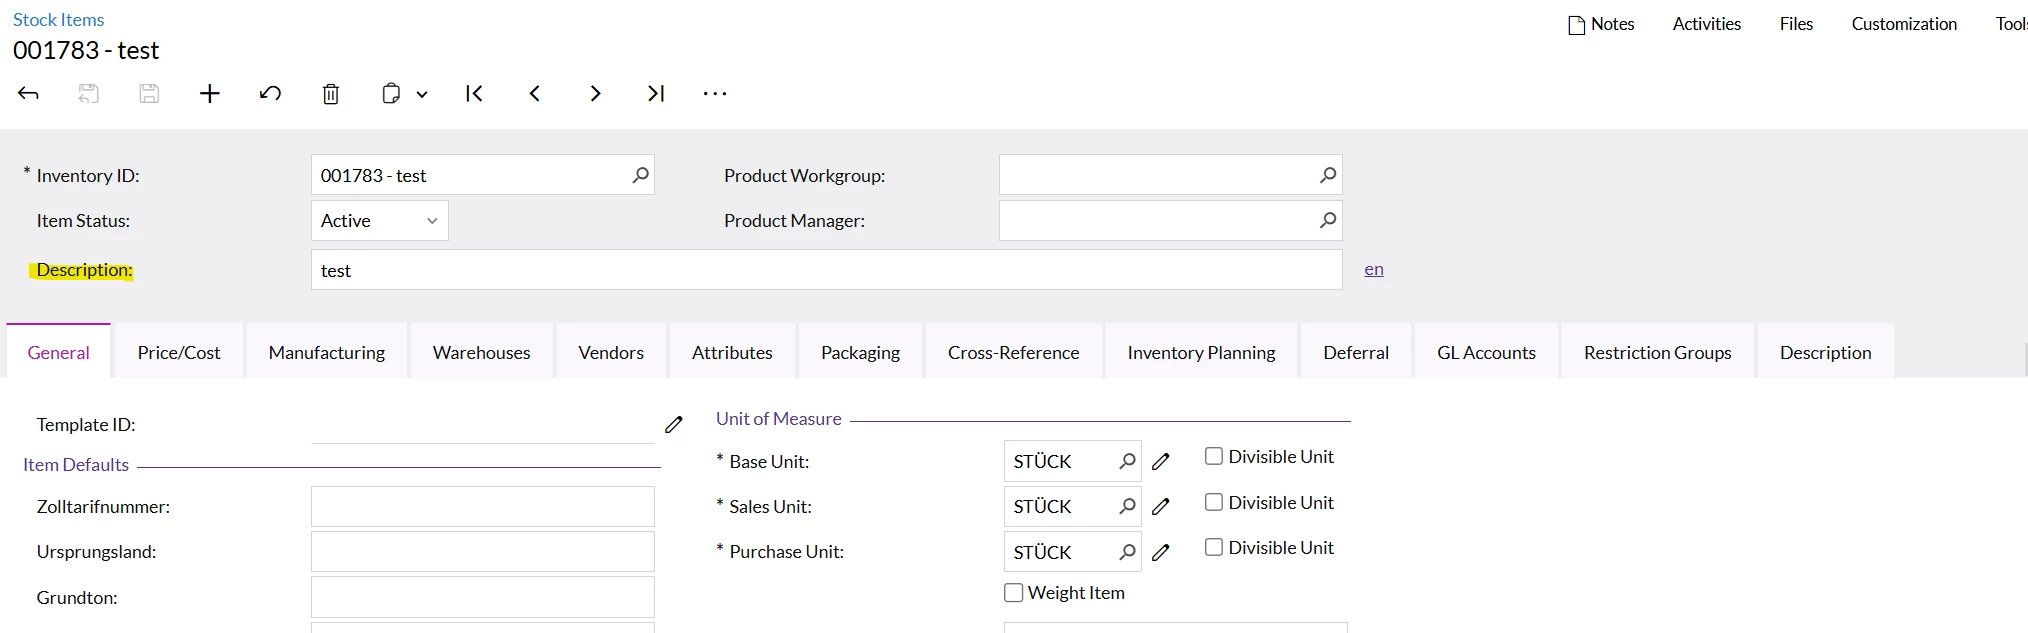Delete the record using trash icon

coord(331,94)
